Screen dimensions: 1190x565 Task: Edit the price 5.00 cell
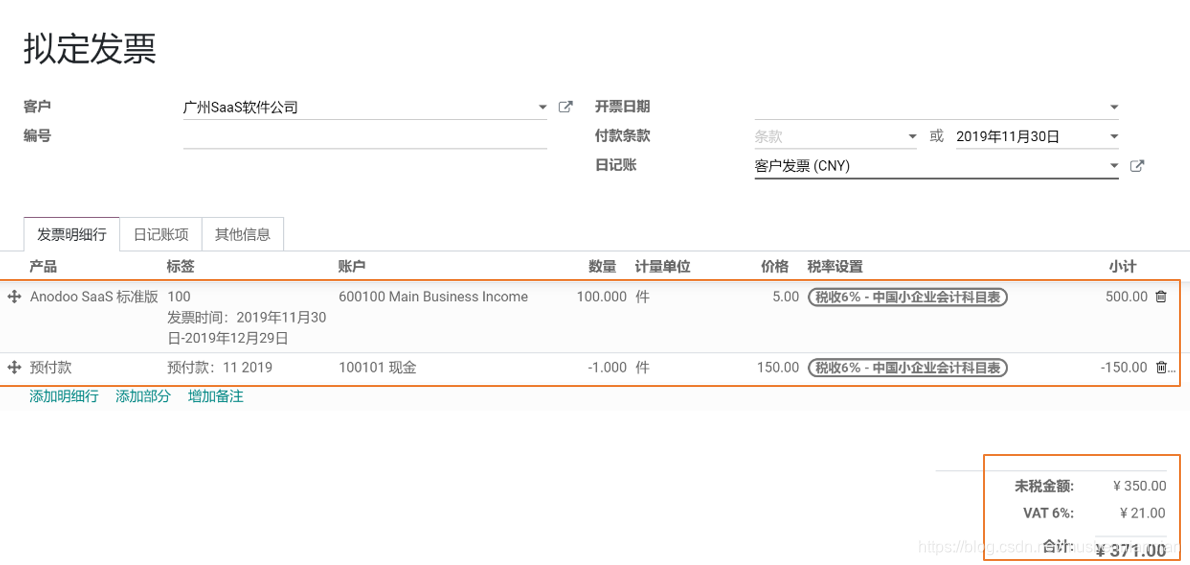[785, 297]
